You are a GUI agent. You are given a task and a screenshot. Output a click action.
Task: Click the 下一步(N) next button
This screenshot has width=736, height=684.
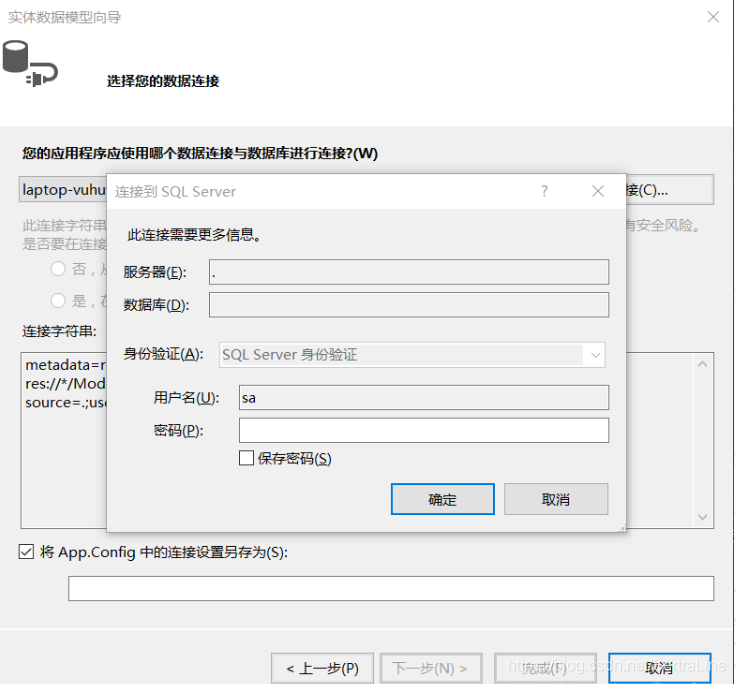point(431,668)
